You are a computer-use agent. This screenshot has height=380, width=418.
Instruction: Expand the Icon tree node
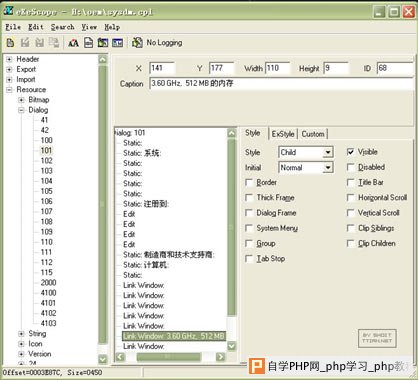coord(21,344)
